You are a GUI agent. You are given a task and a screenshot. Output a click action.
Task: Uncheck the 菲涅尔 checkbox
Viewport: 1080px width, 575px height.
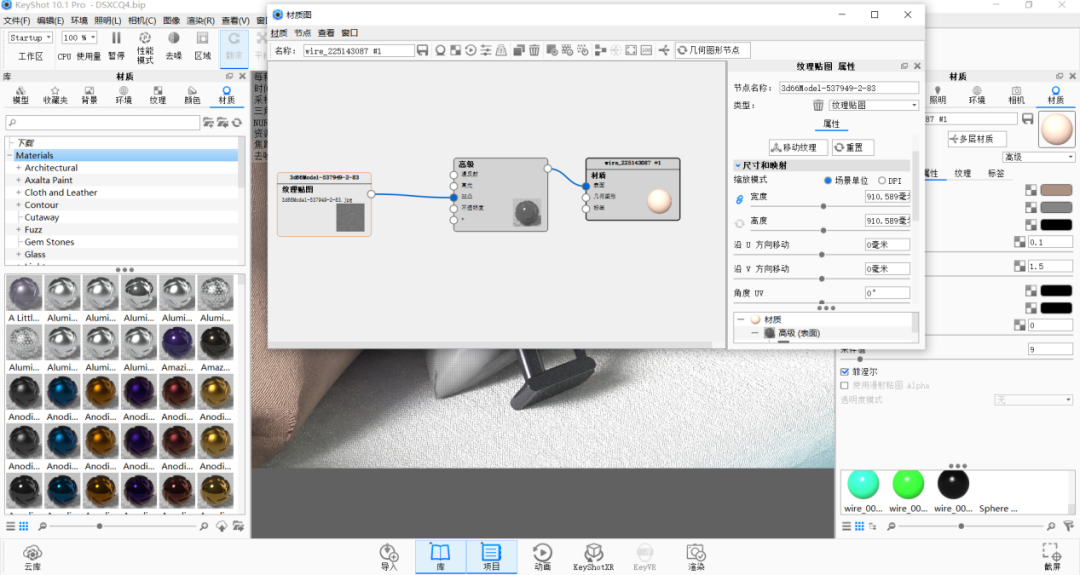point(844,372)
